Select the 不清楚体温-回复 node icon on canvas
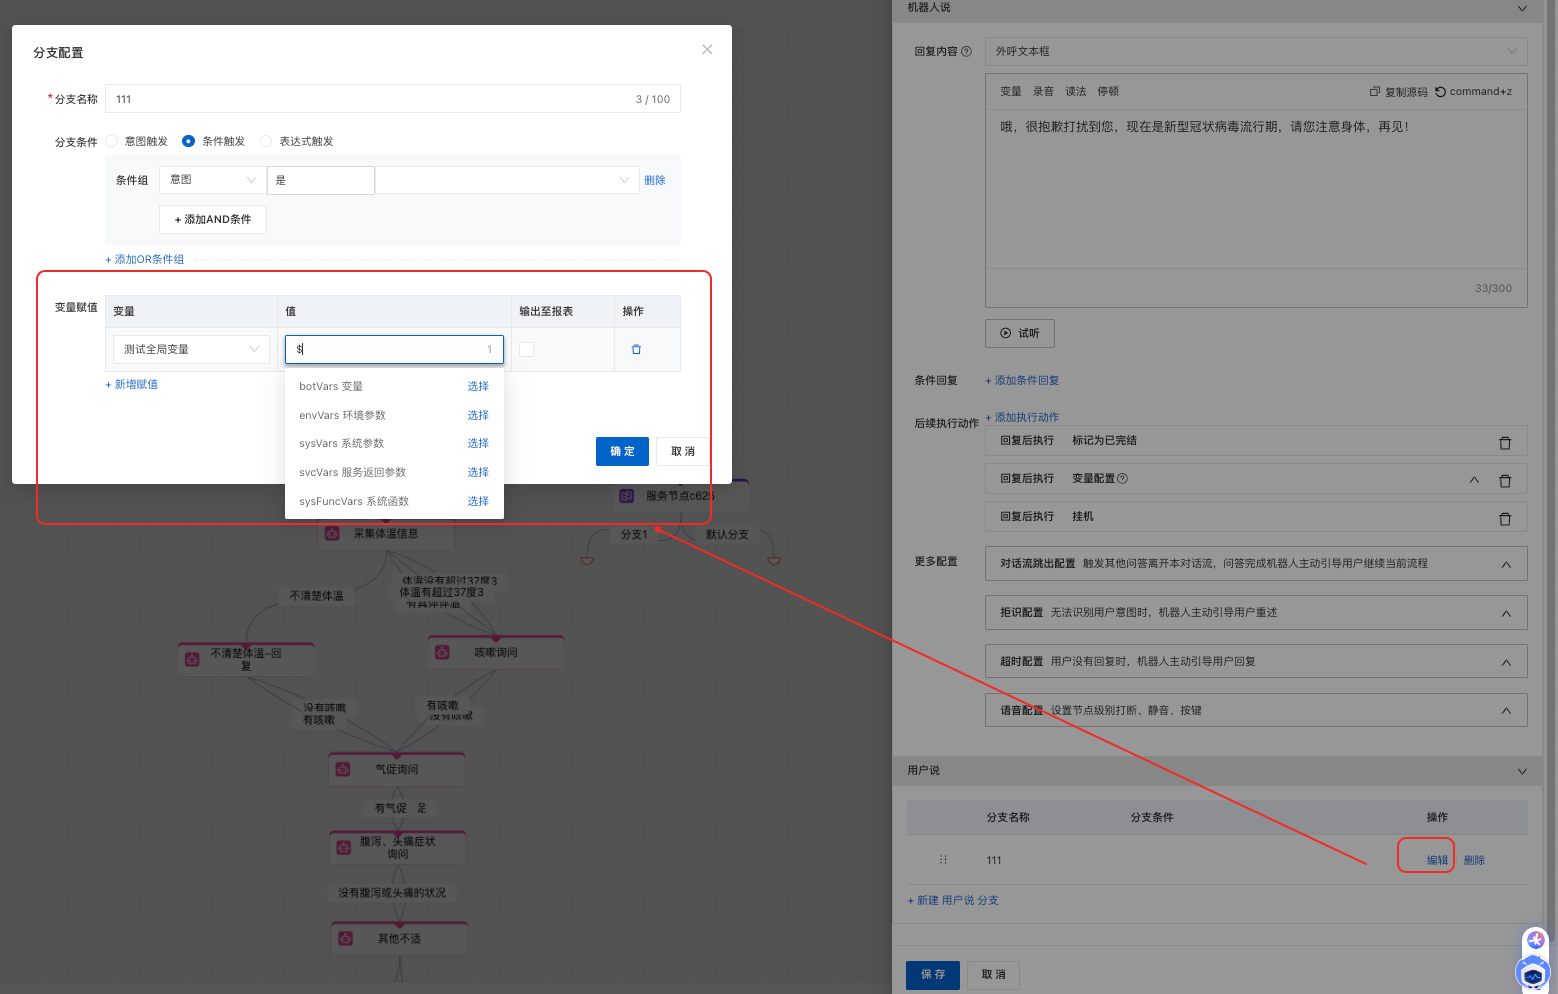 tap(192, 659)
